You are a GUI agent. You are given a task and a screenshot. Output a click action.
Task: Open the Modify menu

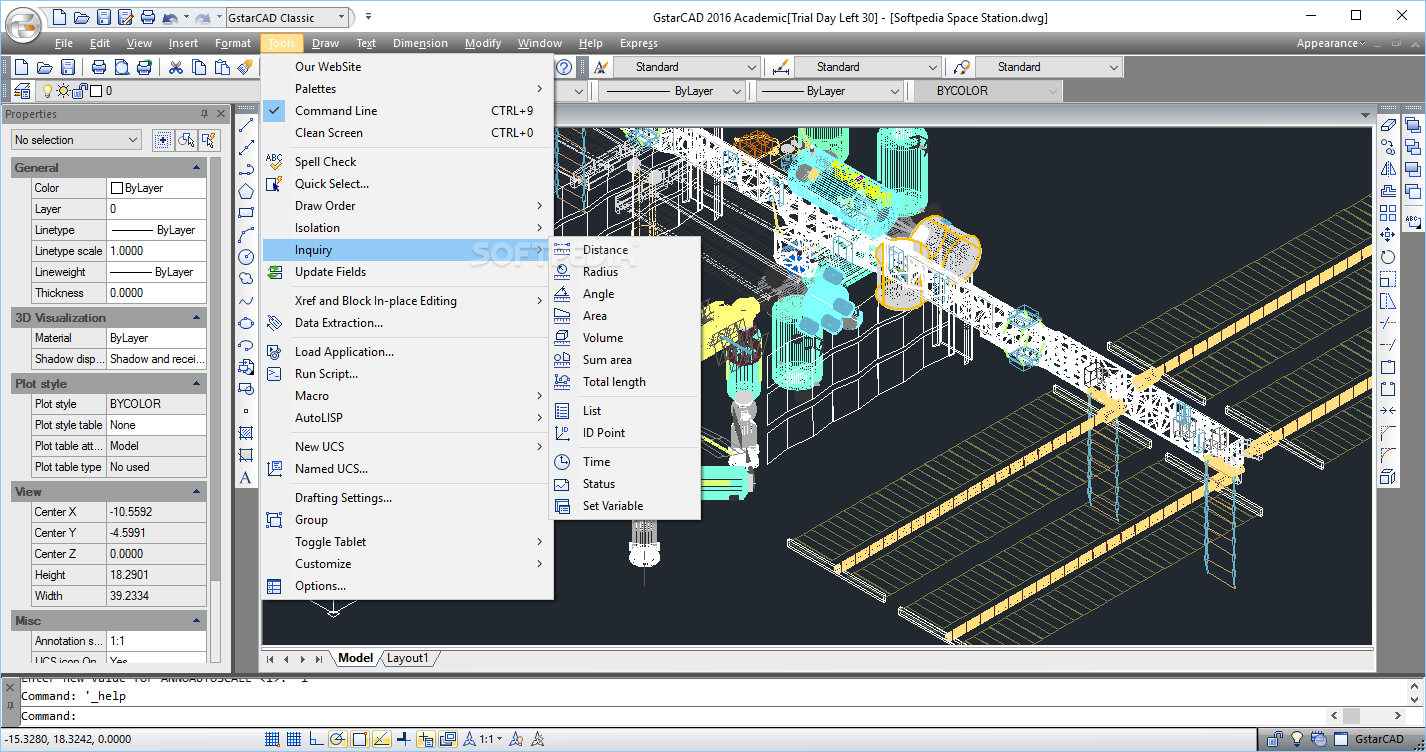483,43
